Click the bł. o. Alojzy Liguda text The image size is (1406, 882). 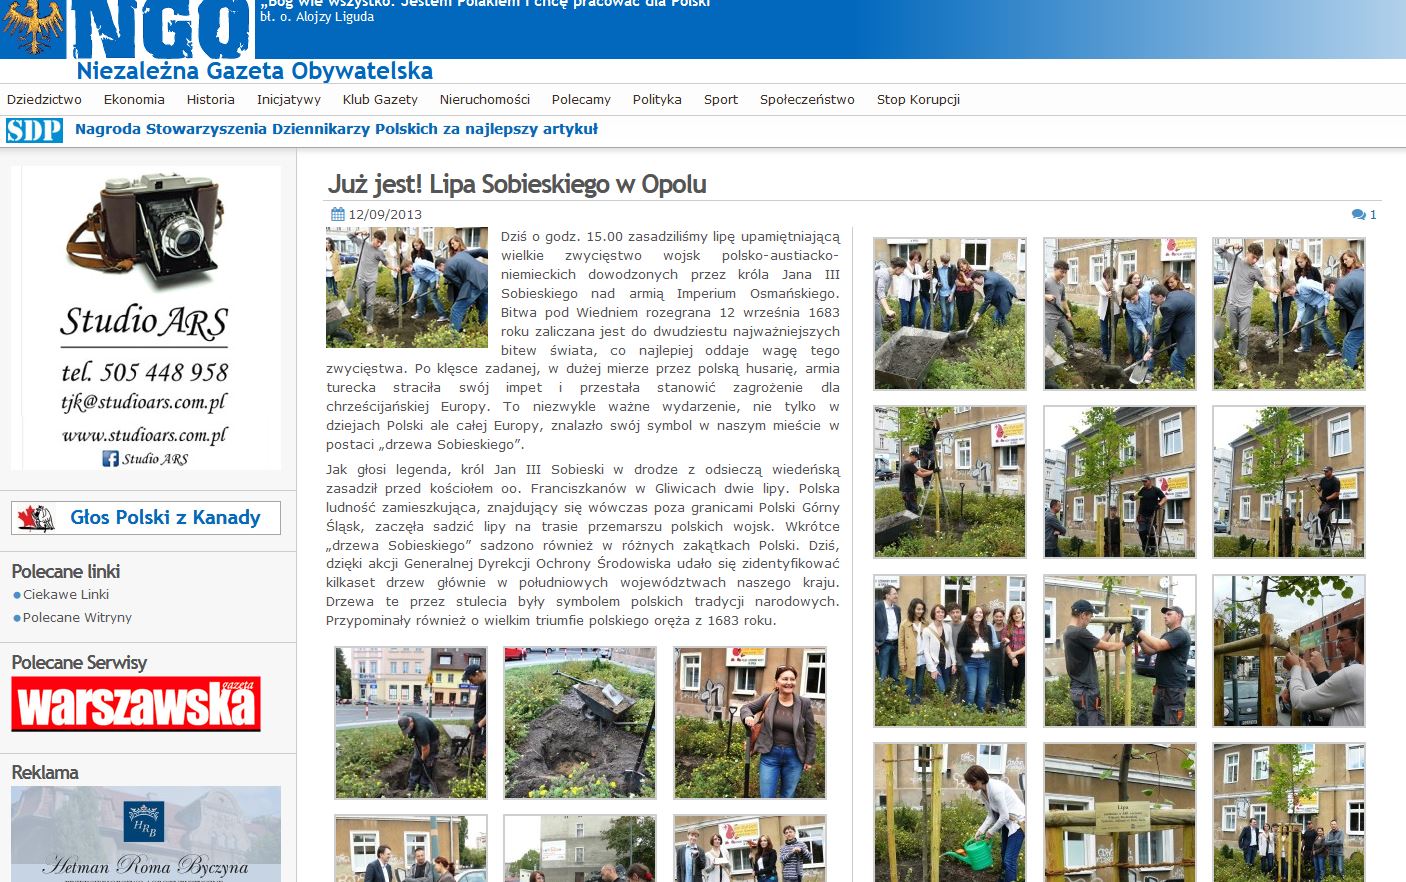[x=317, y=17]
